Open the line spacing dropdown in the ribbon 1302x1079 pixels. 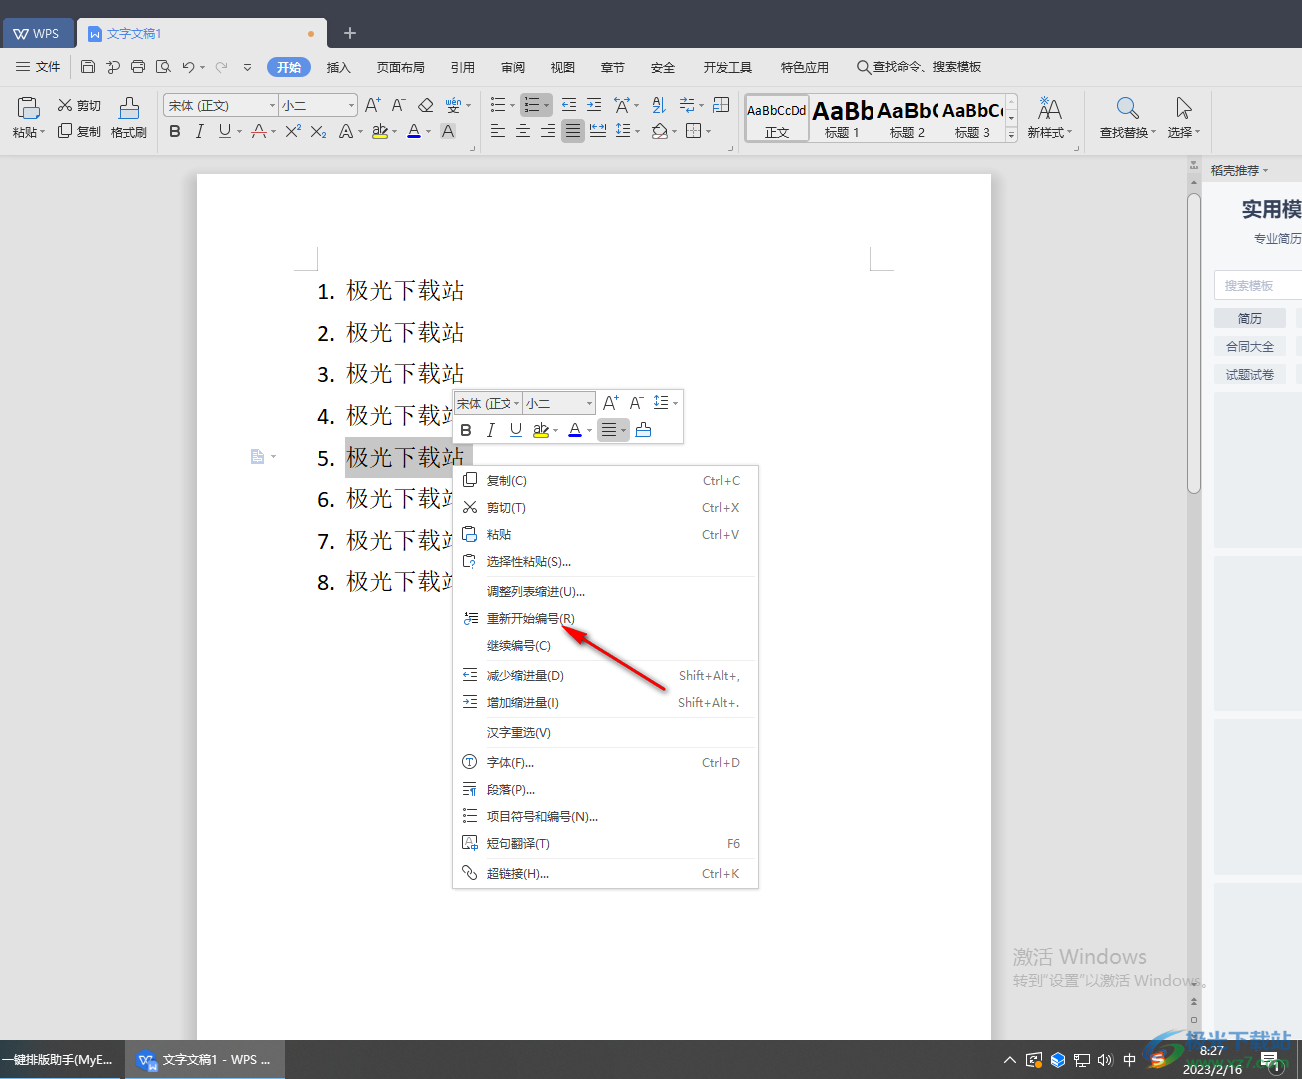(637, 131)
